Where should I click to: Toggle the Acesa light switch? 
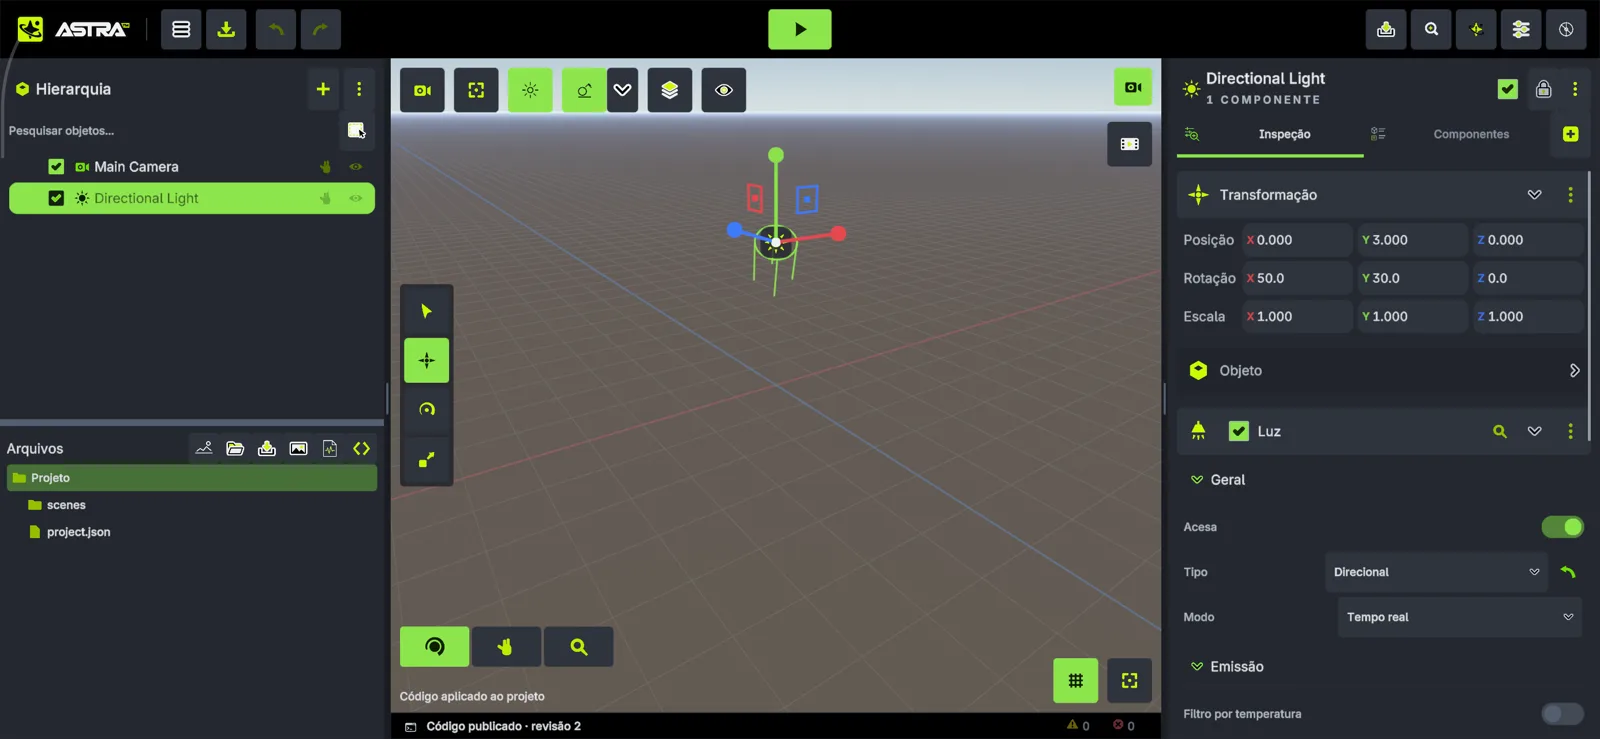pos(1562,527)
